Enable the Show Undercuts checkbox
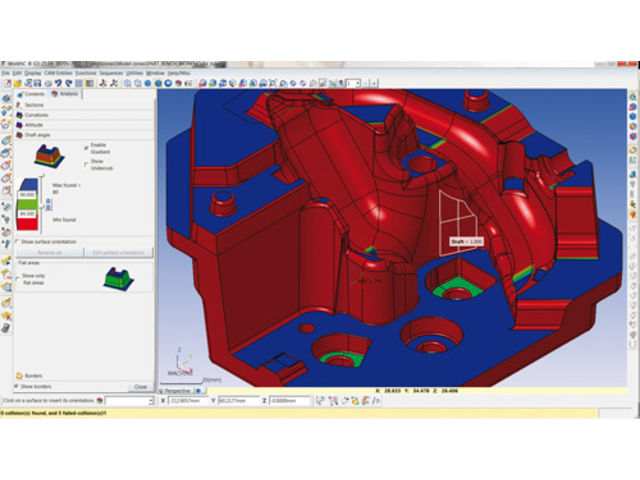Screen dimensions: 640x480 point(86,161)
